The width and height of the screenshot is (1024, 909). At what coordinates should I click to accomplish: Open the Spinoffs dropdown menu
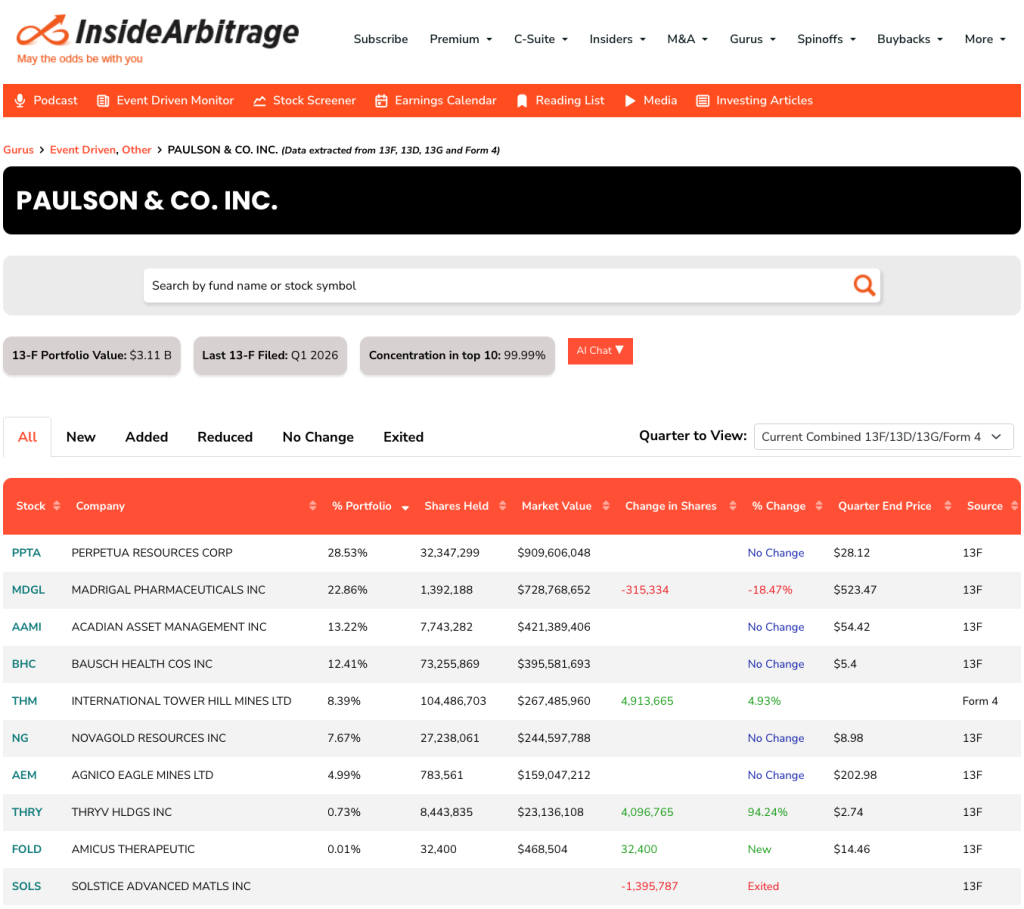point(826,39)
